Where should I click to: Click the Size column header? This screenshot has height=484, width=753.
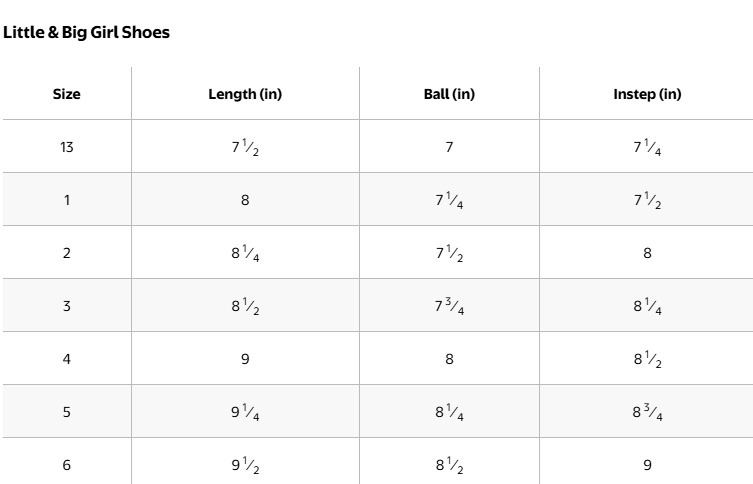[x=67, y=94]
